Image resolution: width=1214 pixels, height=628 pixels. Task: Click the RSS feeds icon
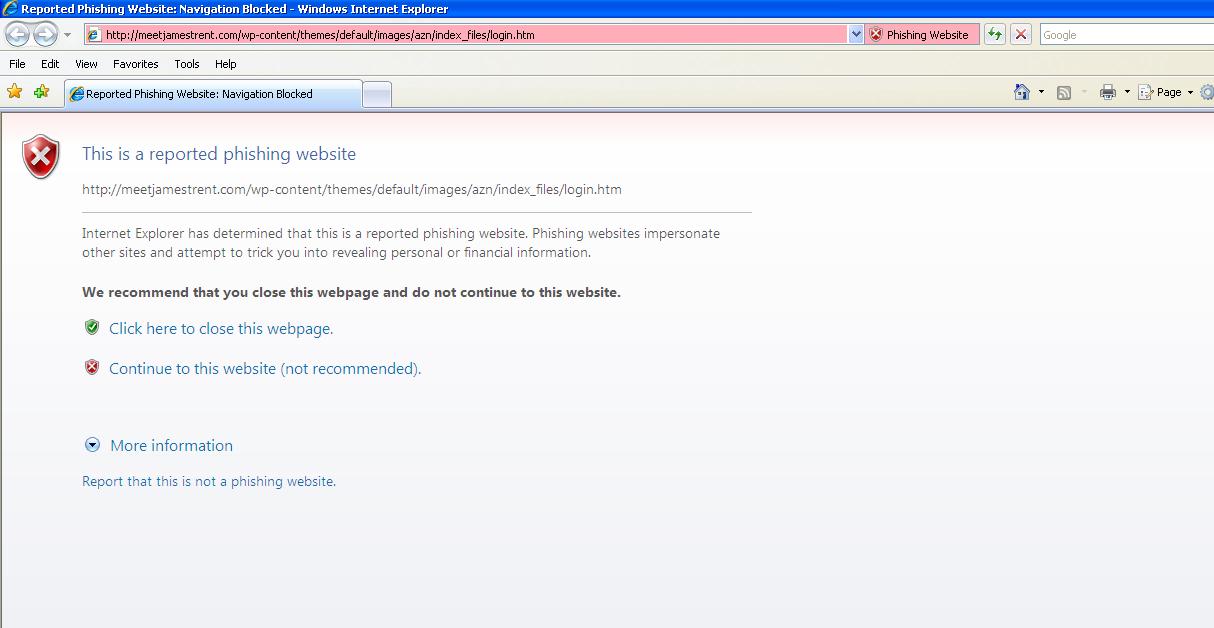[x=1064, y=92]
